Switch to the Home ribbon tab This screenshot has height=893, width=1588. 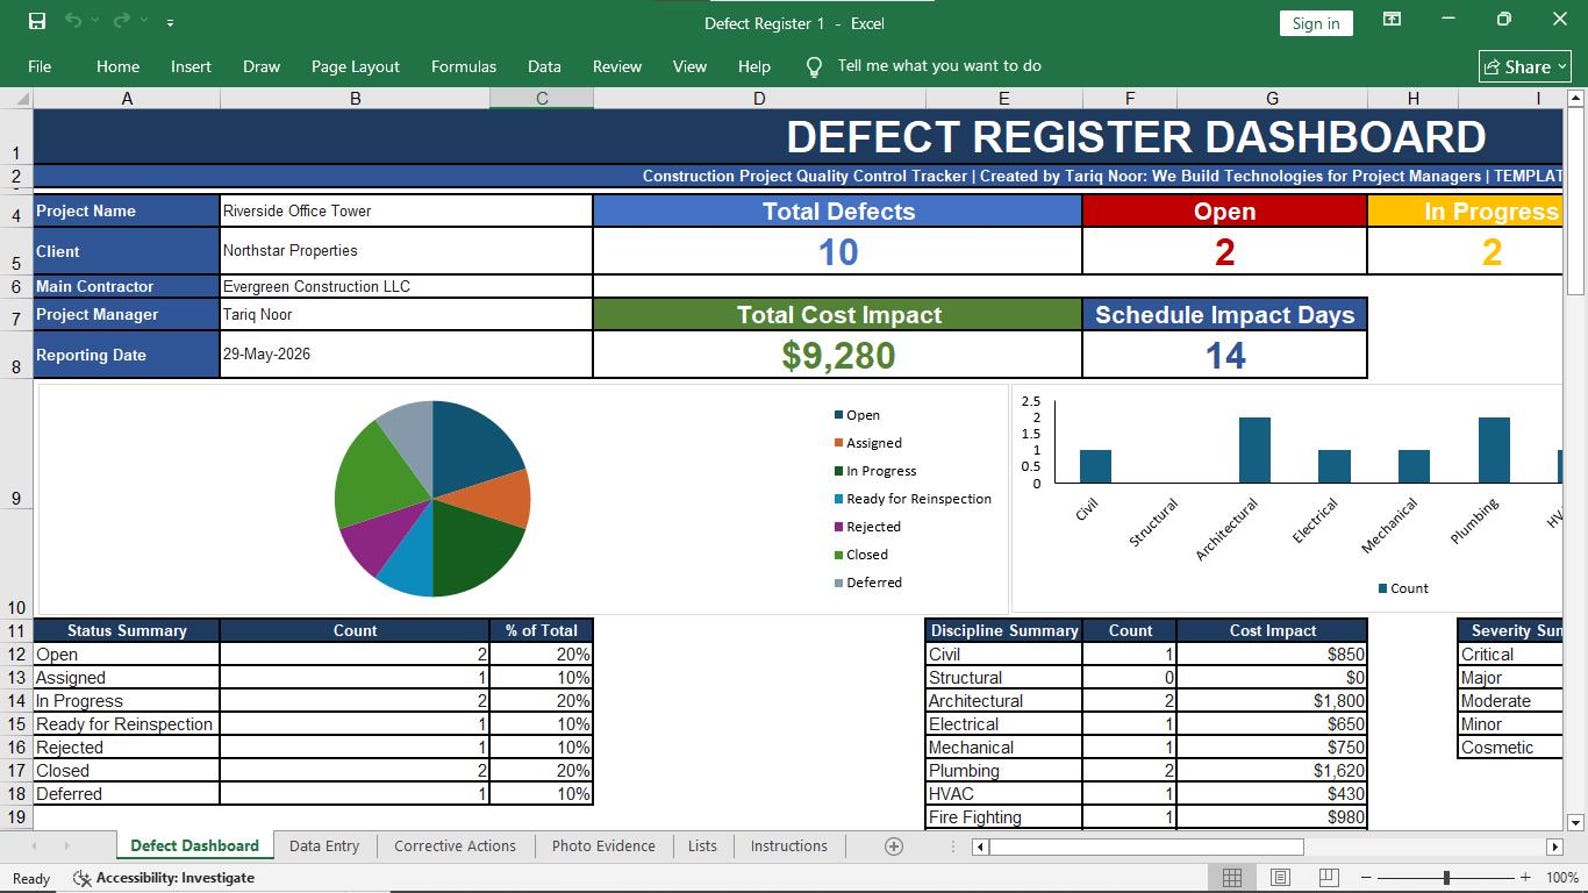(x=118, y=67)
